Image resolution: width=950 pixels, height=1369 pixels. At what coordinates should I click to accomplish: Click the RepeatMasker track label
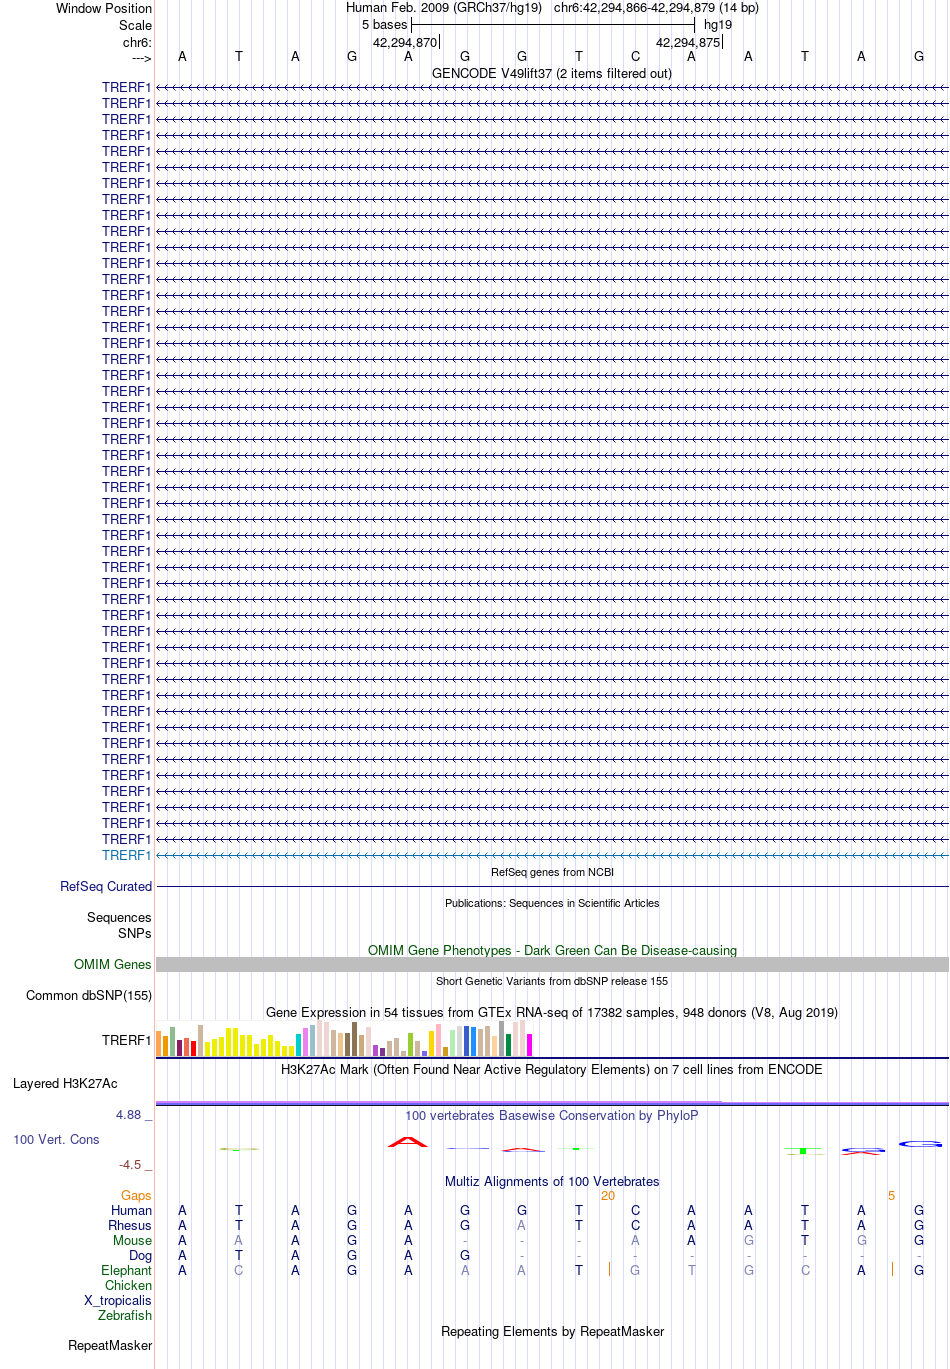tap(110, 1345)
